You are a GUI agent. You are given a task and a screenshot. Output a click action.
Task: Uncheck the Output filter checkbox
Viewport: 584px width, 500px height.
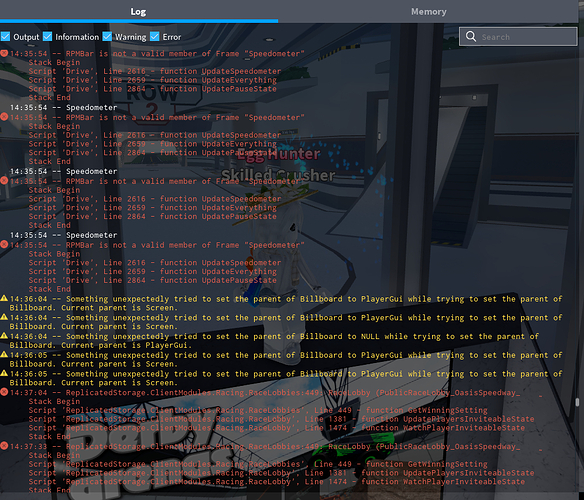click(5, 37)
